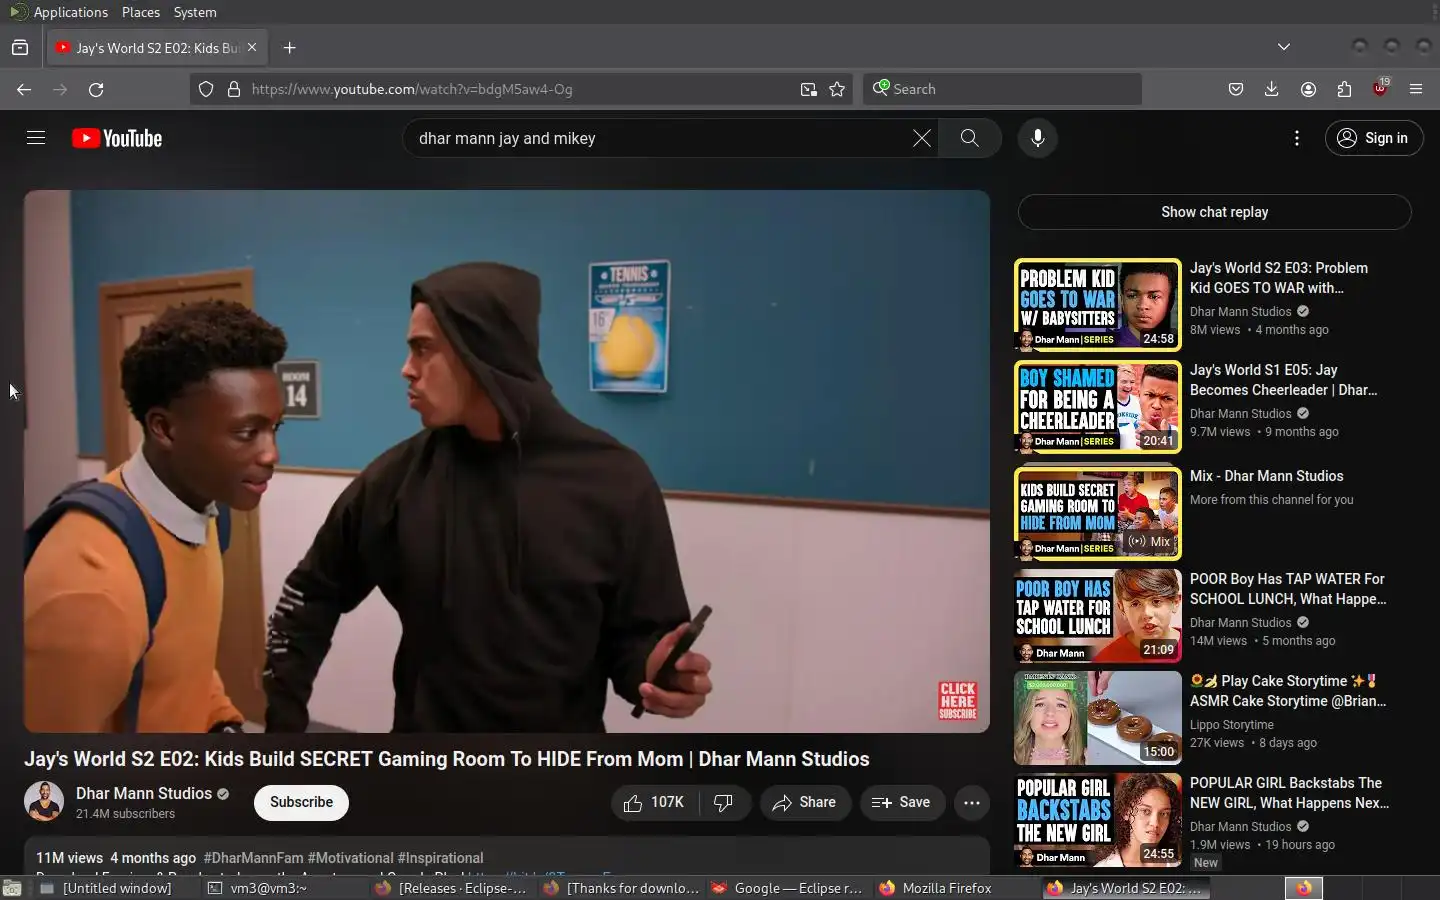Expand the list all tabs dropdown
Image resolution: width=1440 pixels, height=900 pixels.
[x=1284, y=47]
